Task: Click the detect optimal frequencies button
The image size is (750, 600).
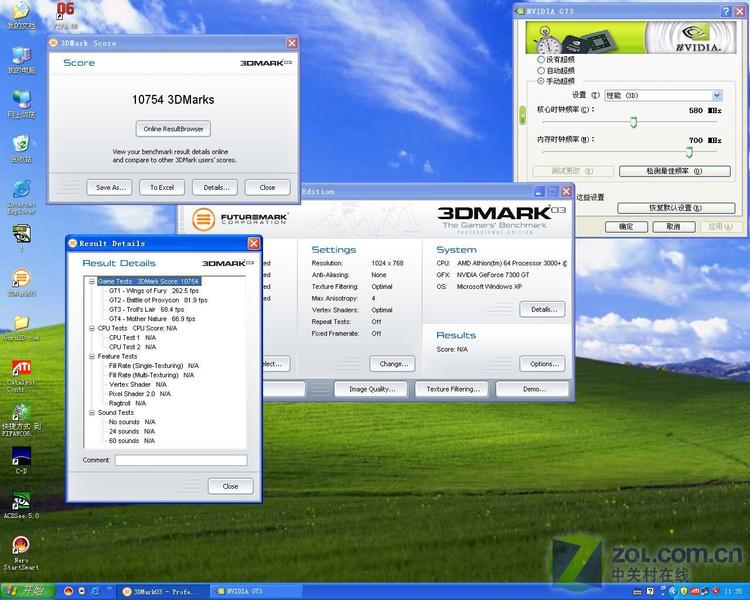Action: pos(675,171)
